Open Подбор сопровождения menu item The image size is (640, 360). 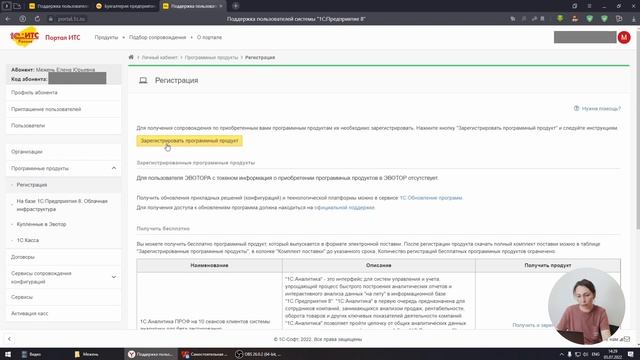click(x=158, y=37)
